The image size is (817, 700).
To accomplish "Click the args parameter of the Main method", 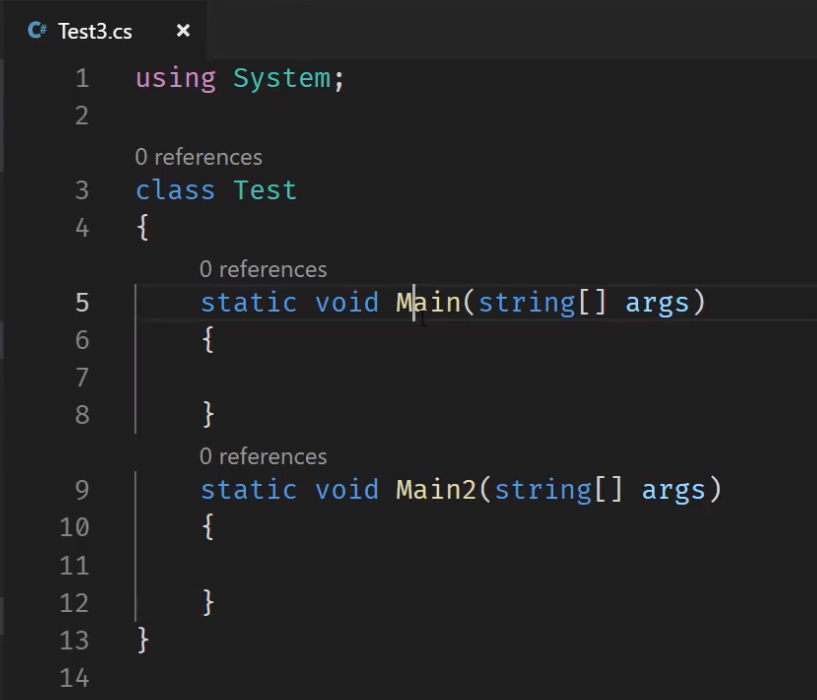I will [x=657, y=303].
